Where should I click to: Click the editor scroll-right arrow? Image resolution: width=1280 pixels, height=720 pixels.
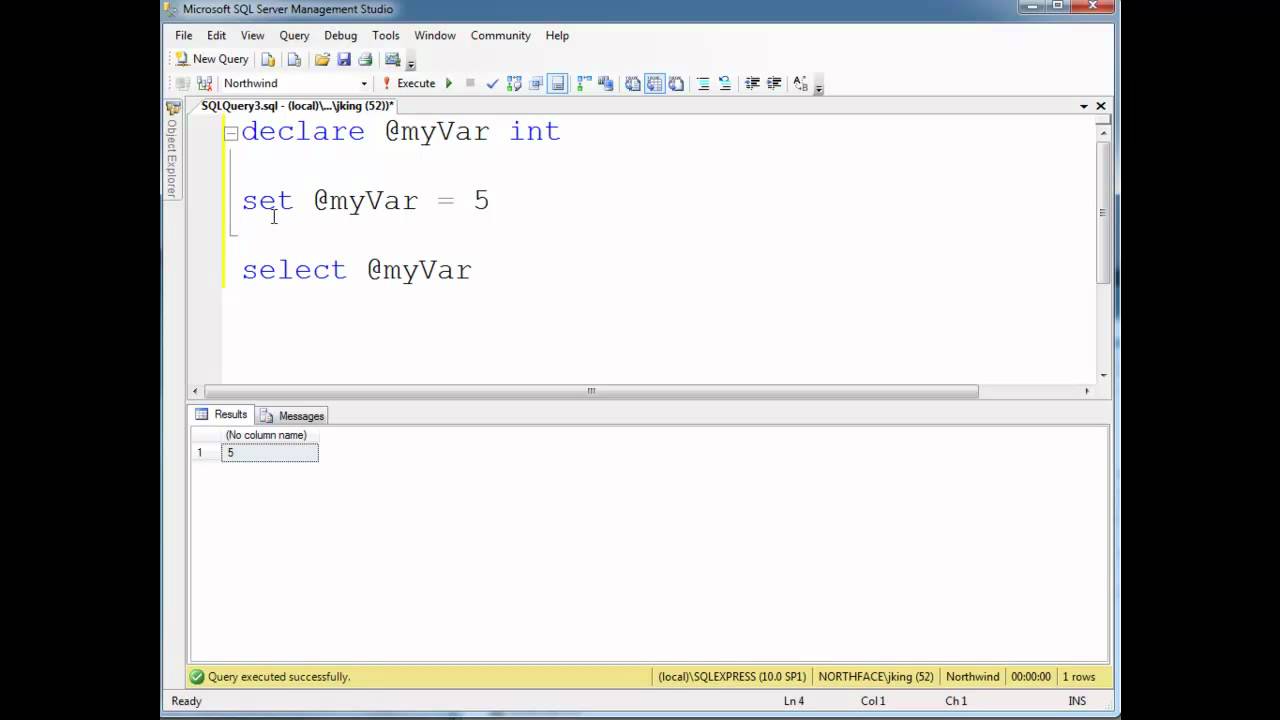pos(1087,391)
